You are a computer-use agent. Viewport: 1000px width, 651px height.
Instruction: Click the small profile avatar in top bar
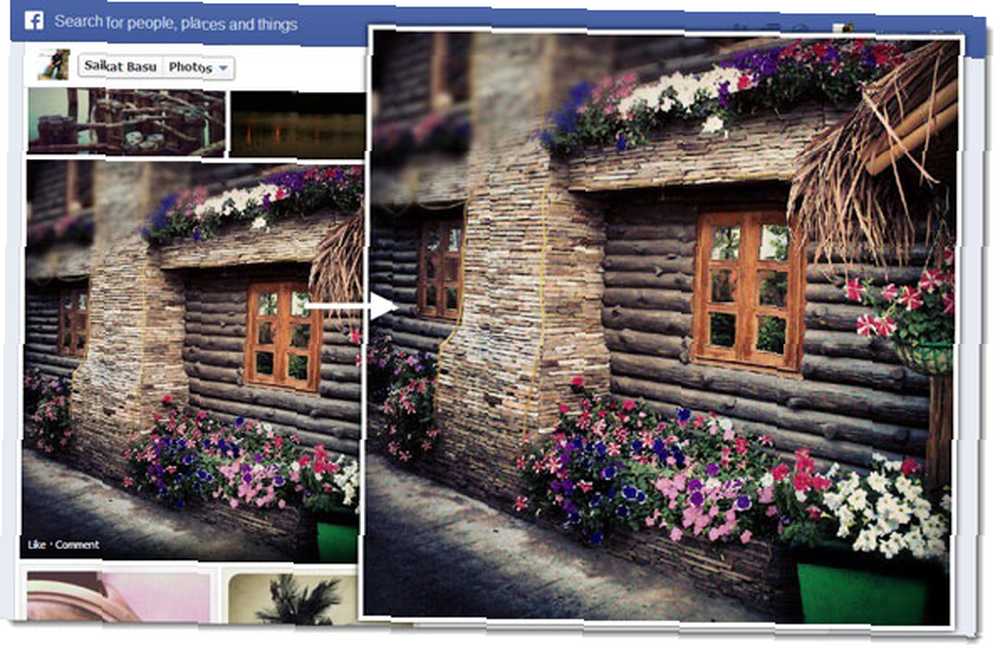click(844, 28)
